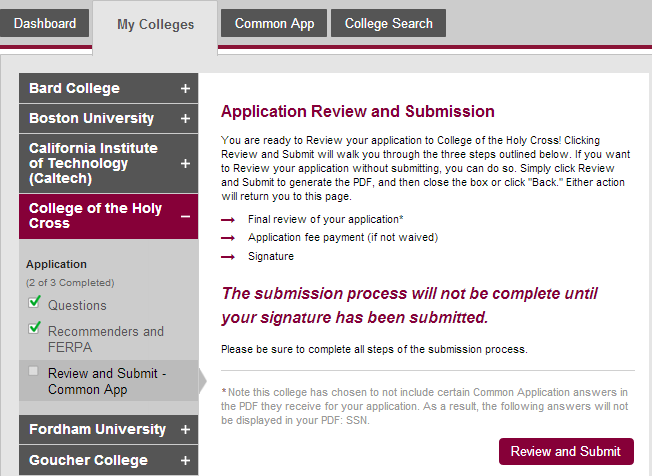652x476 pixels.
Task: Expand Boston University with its plus icon
Action: 185,119
